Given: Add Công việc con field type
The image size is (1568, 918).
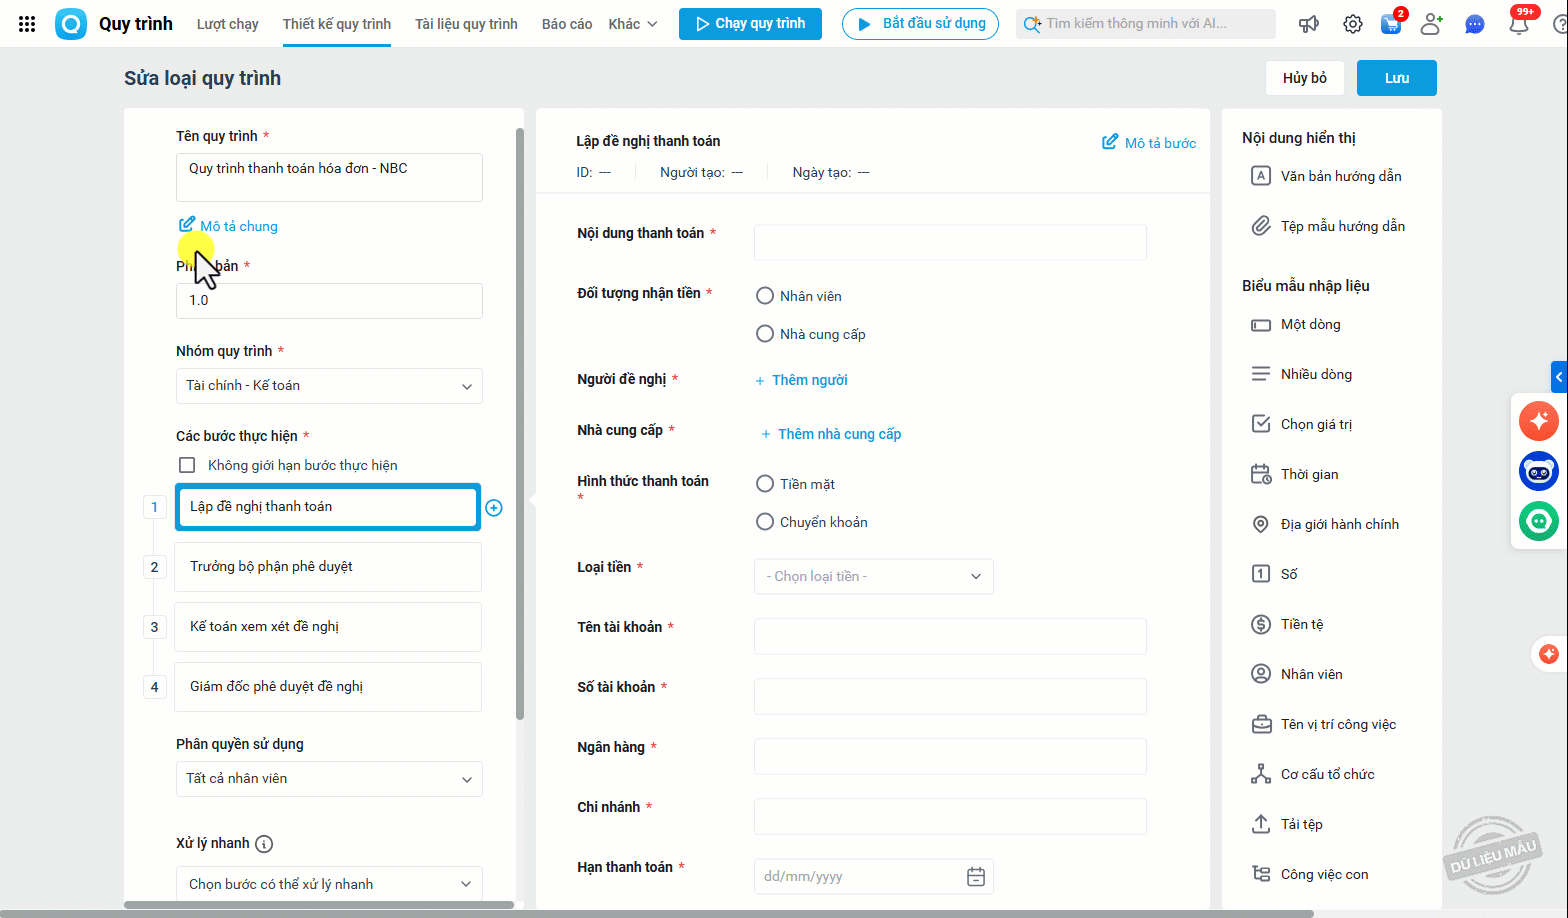Looking at the screenshot, I should coord(1310,874).
